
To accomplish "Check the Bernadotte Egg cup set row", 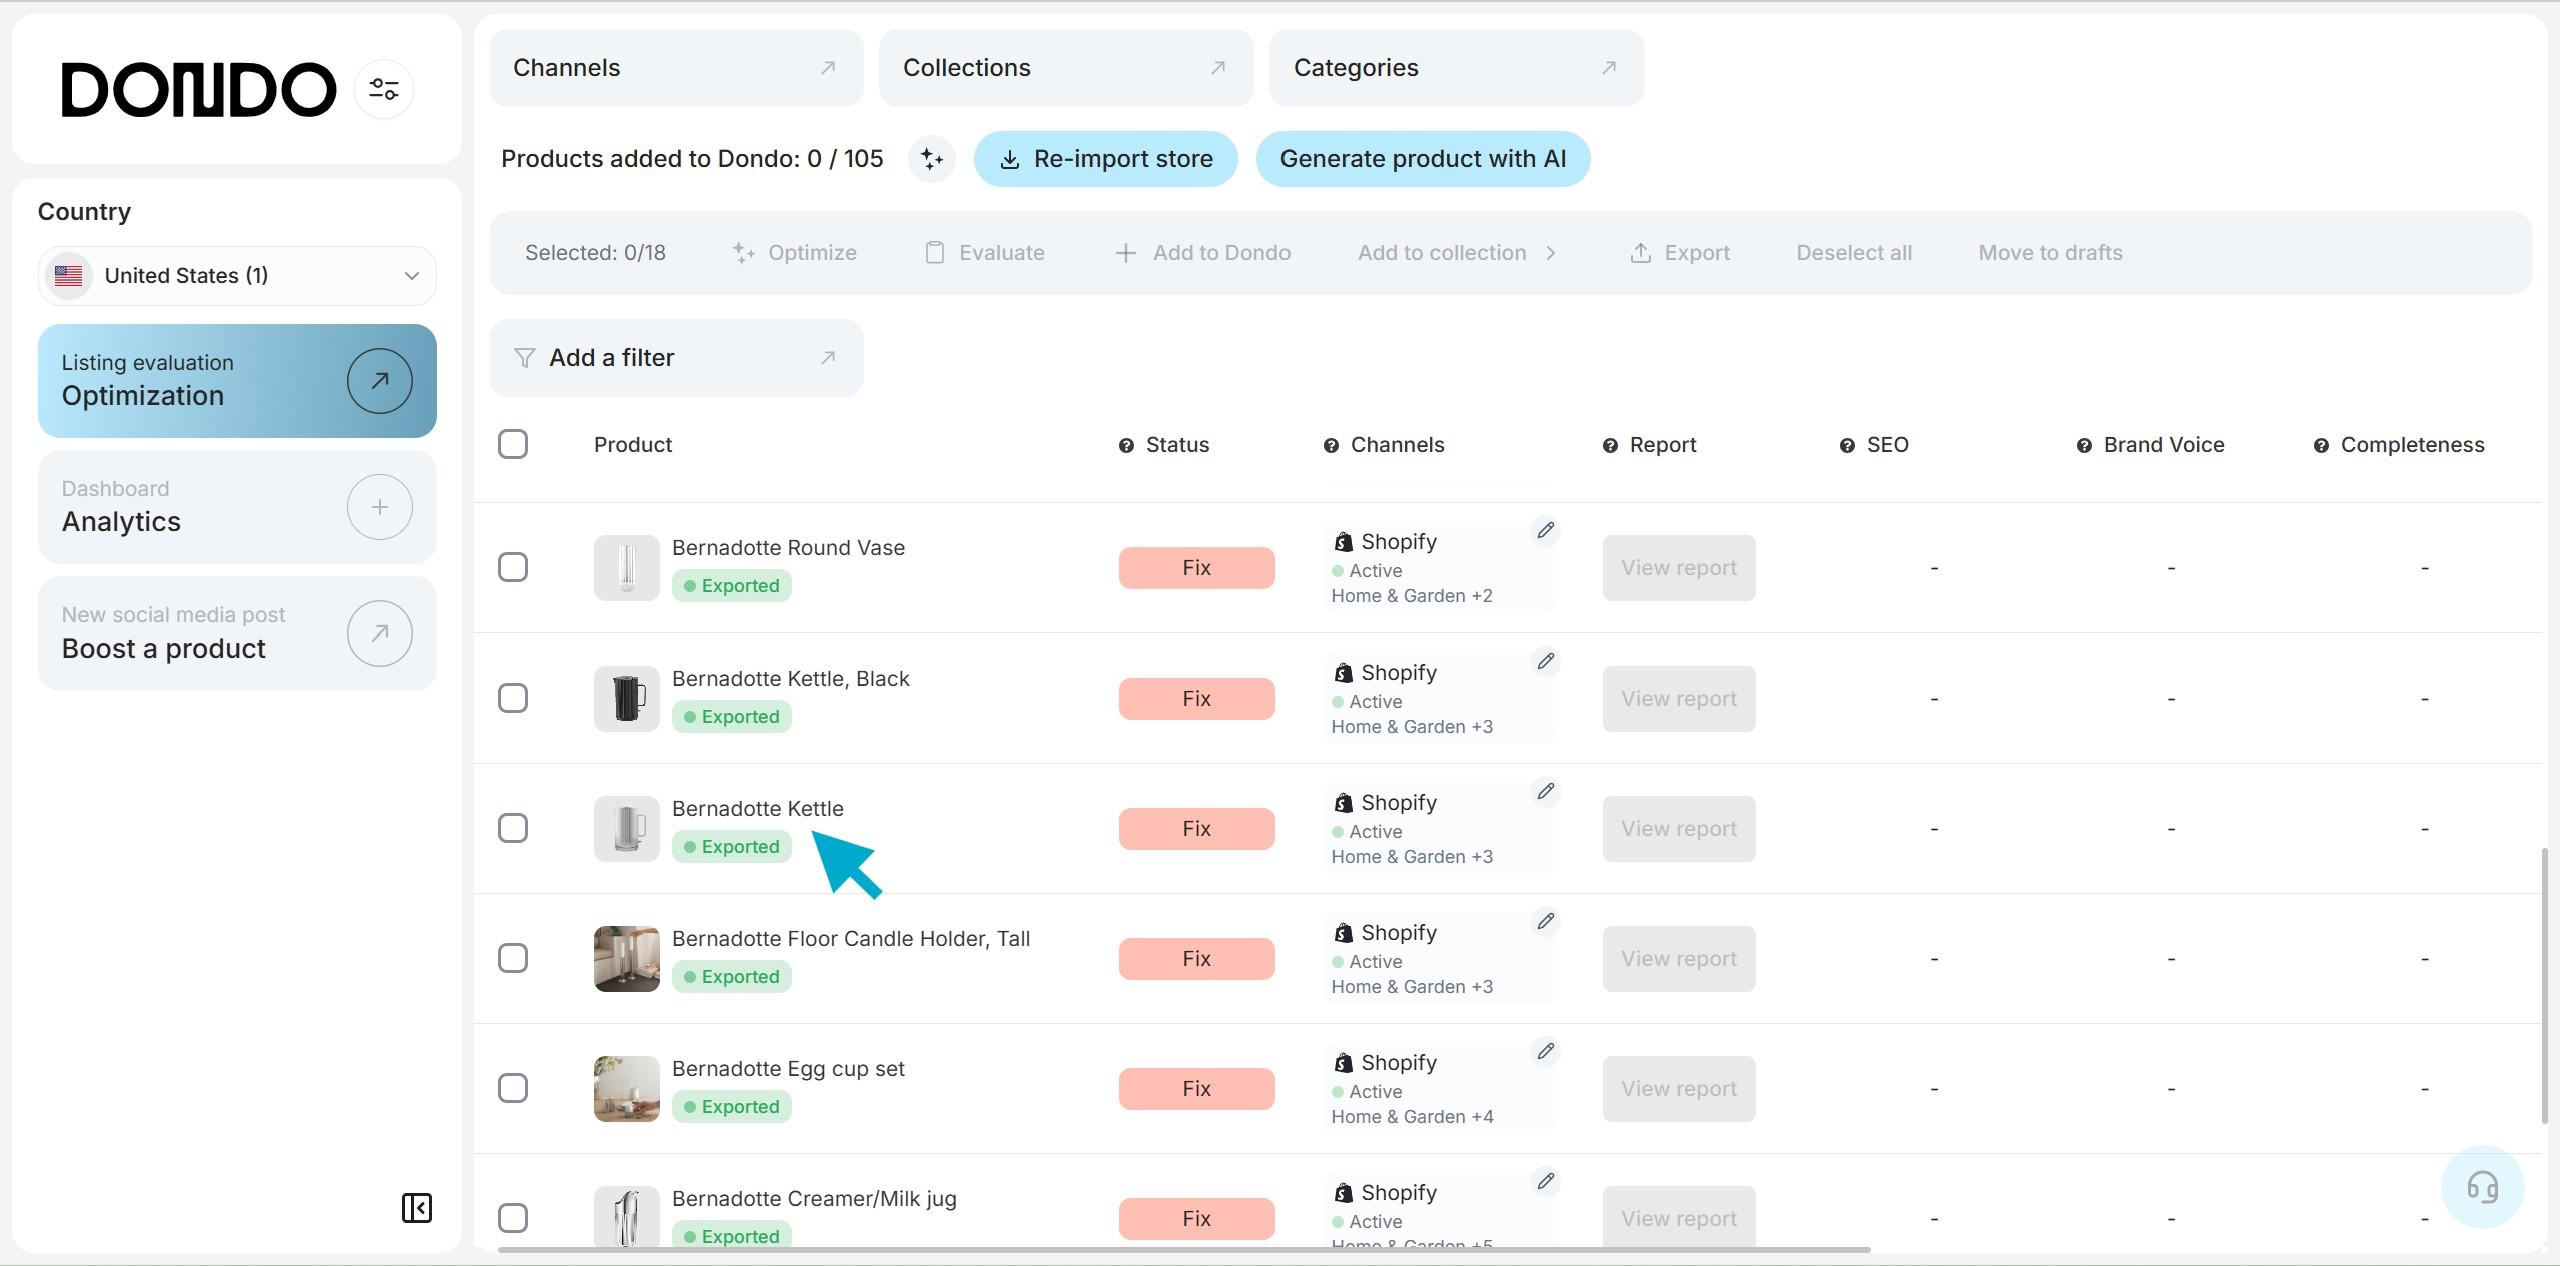I will tap(513, 1088).
